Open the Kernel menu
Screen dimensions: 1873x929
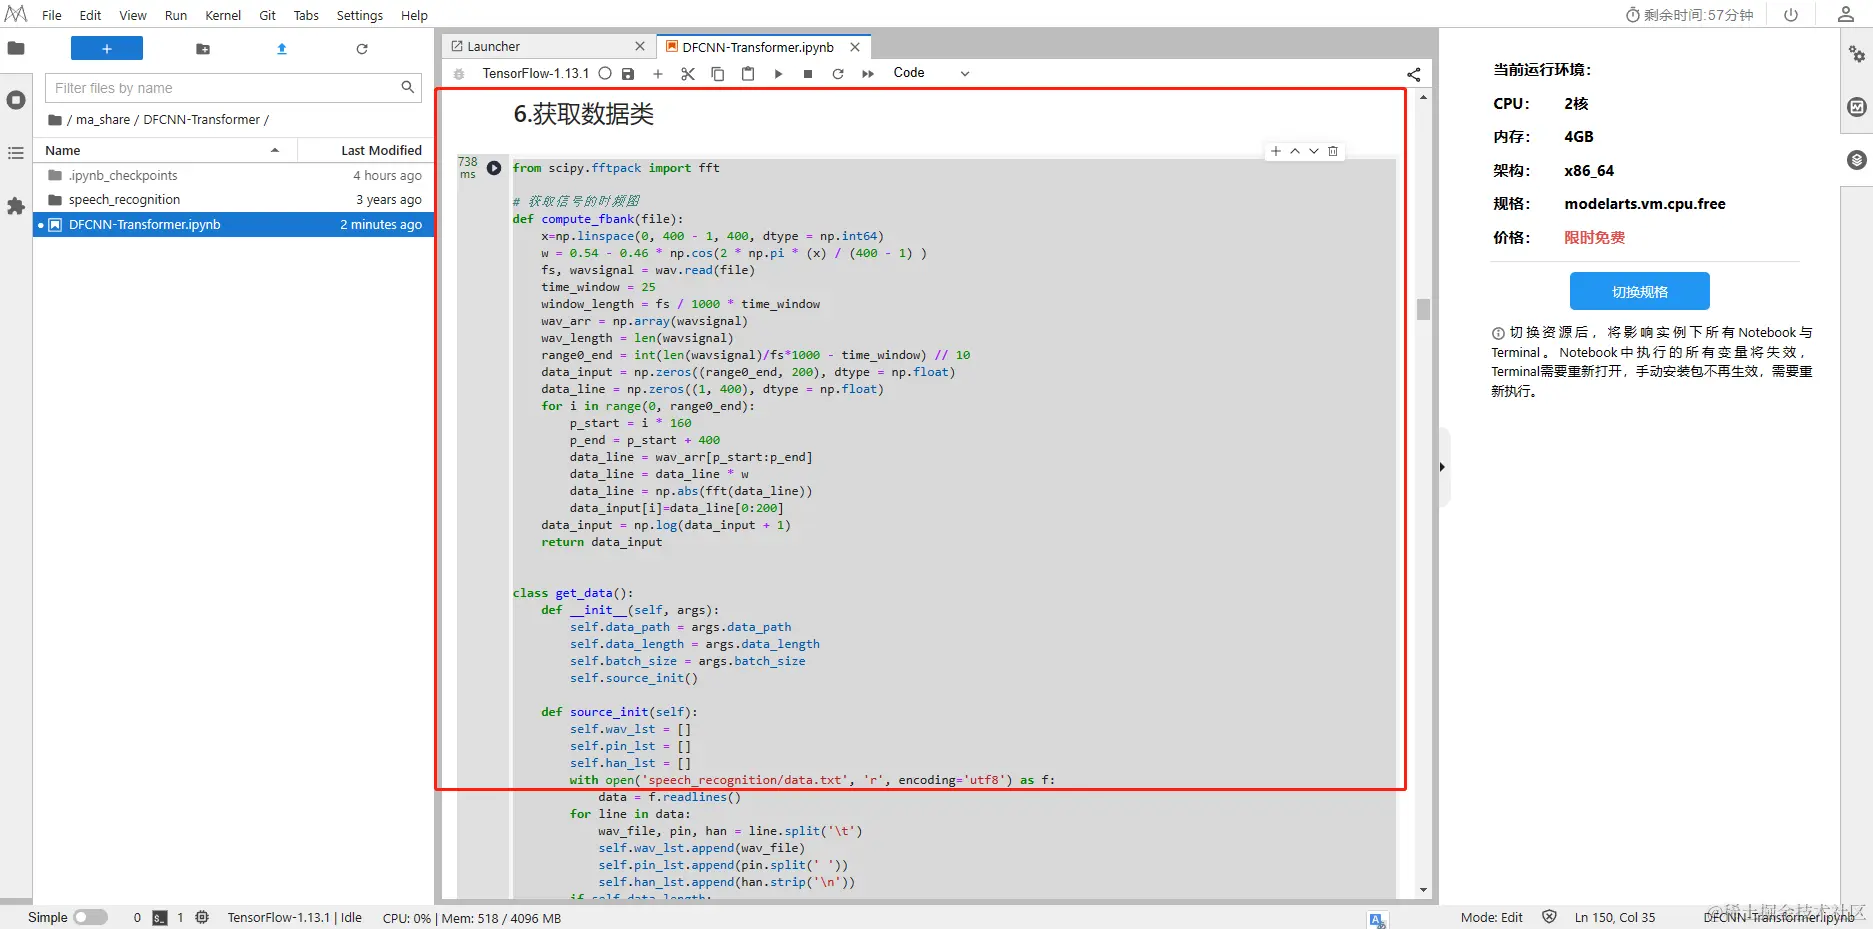tap(223, 15)
